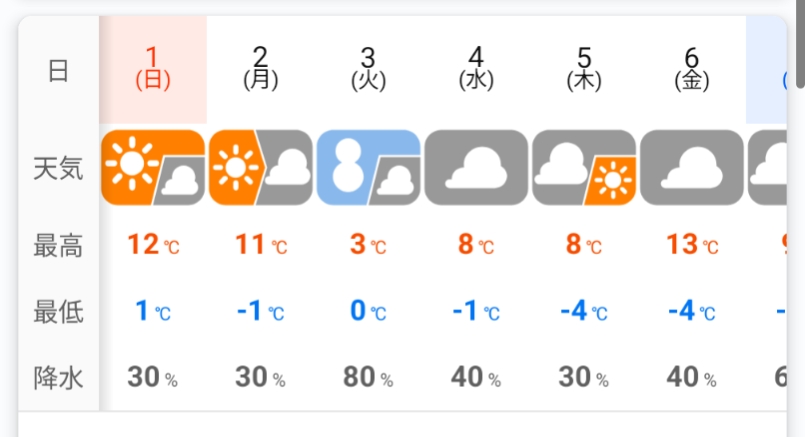Click the sunny-then-cloudy icon for day 1

click(153, 166)
